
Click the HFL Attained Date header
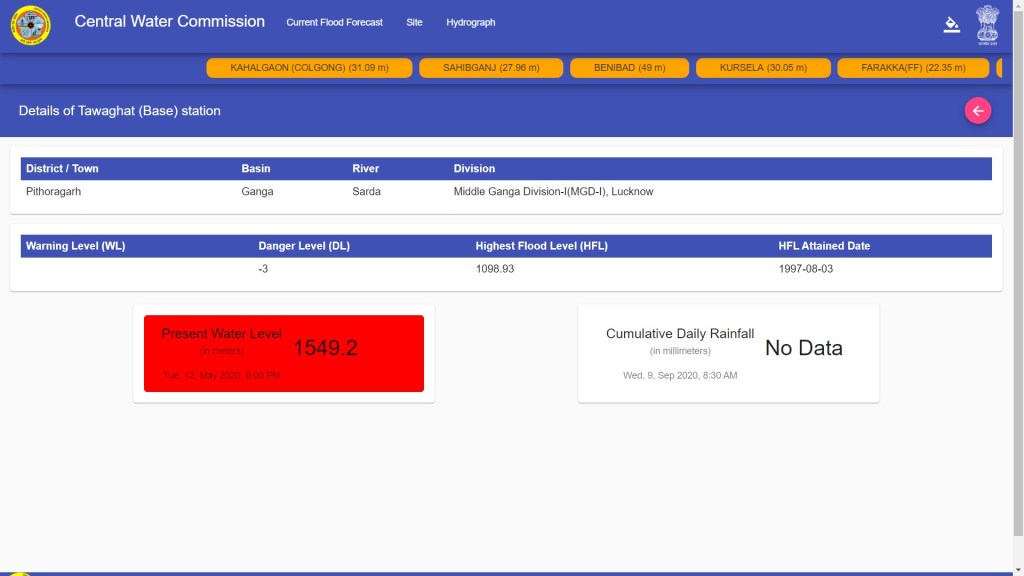[824, 246]
